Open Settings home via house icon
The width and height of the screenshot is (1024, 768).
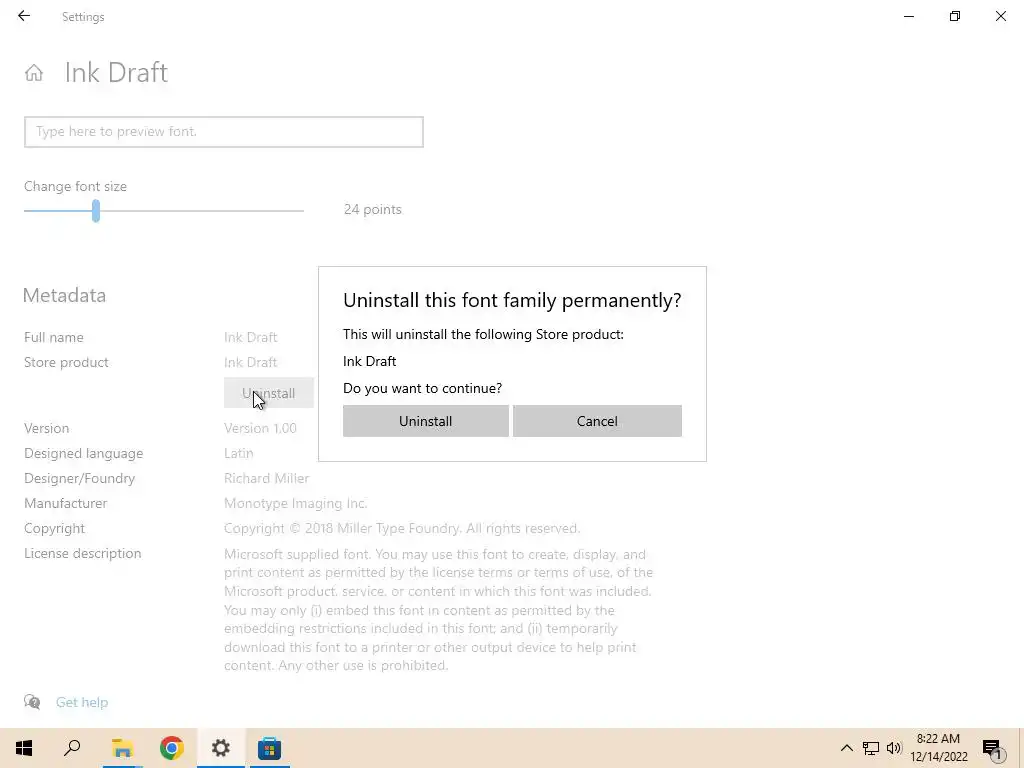(x=34, y=72)
